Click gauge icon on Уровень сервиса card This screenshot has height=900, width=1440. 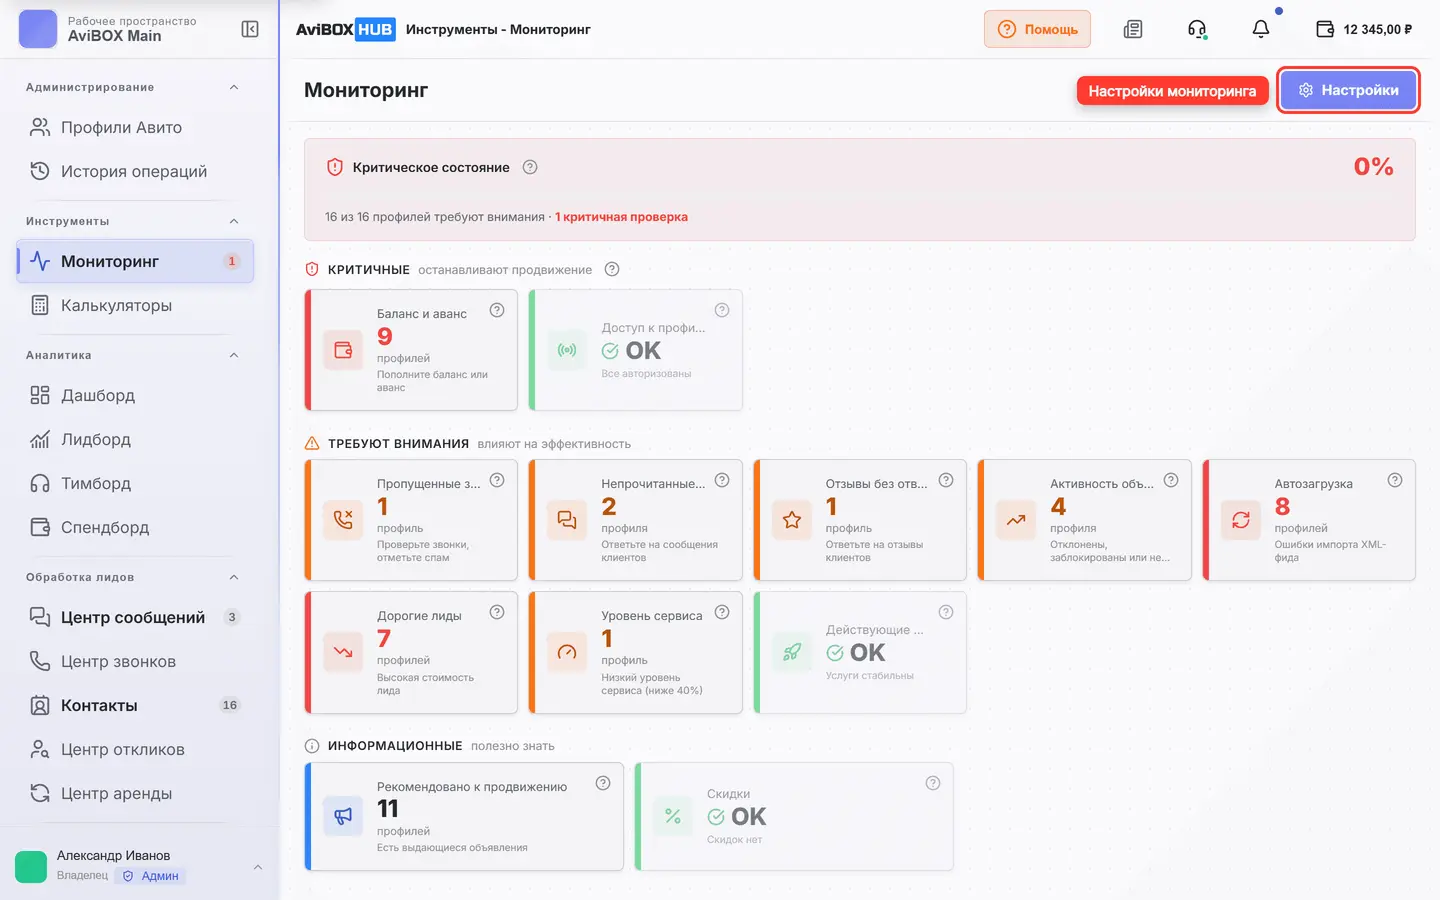(x=567, y=652)
